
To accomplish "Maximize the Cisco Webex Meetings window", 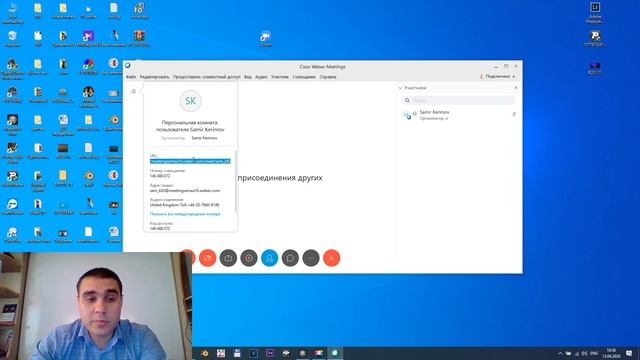I will [506, 66].
